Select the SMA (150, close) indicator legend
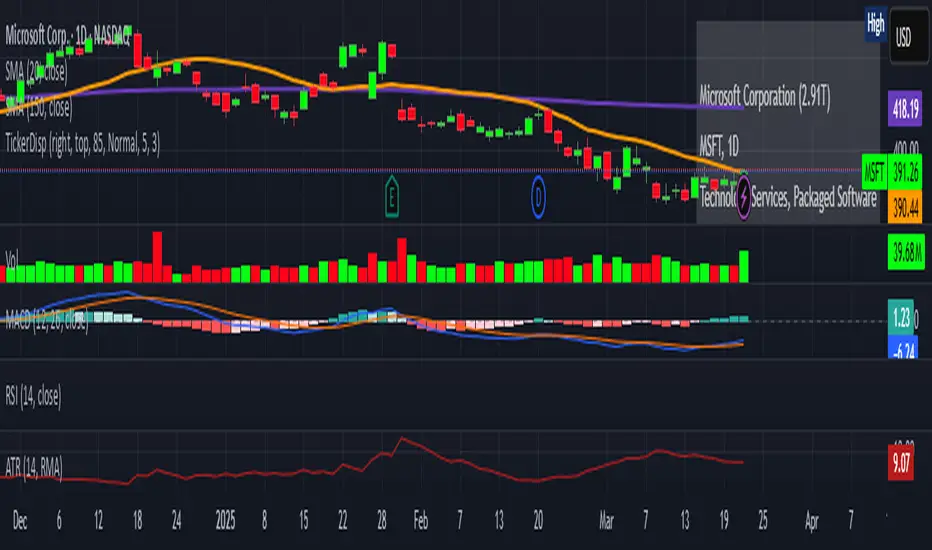The width and height of the screenshot is (932, 550). click(x=39, y=108)
